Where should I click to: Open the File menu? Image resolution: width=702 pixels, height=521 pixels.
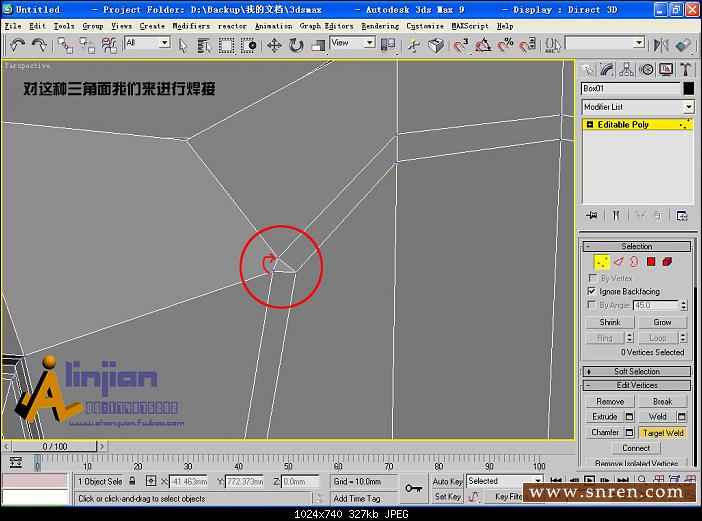click(x=13, y=26)
